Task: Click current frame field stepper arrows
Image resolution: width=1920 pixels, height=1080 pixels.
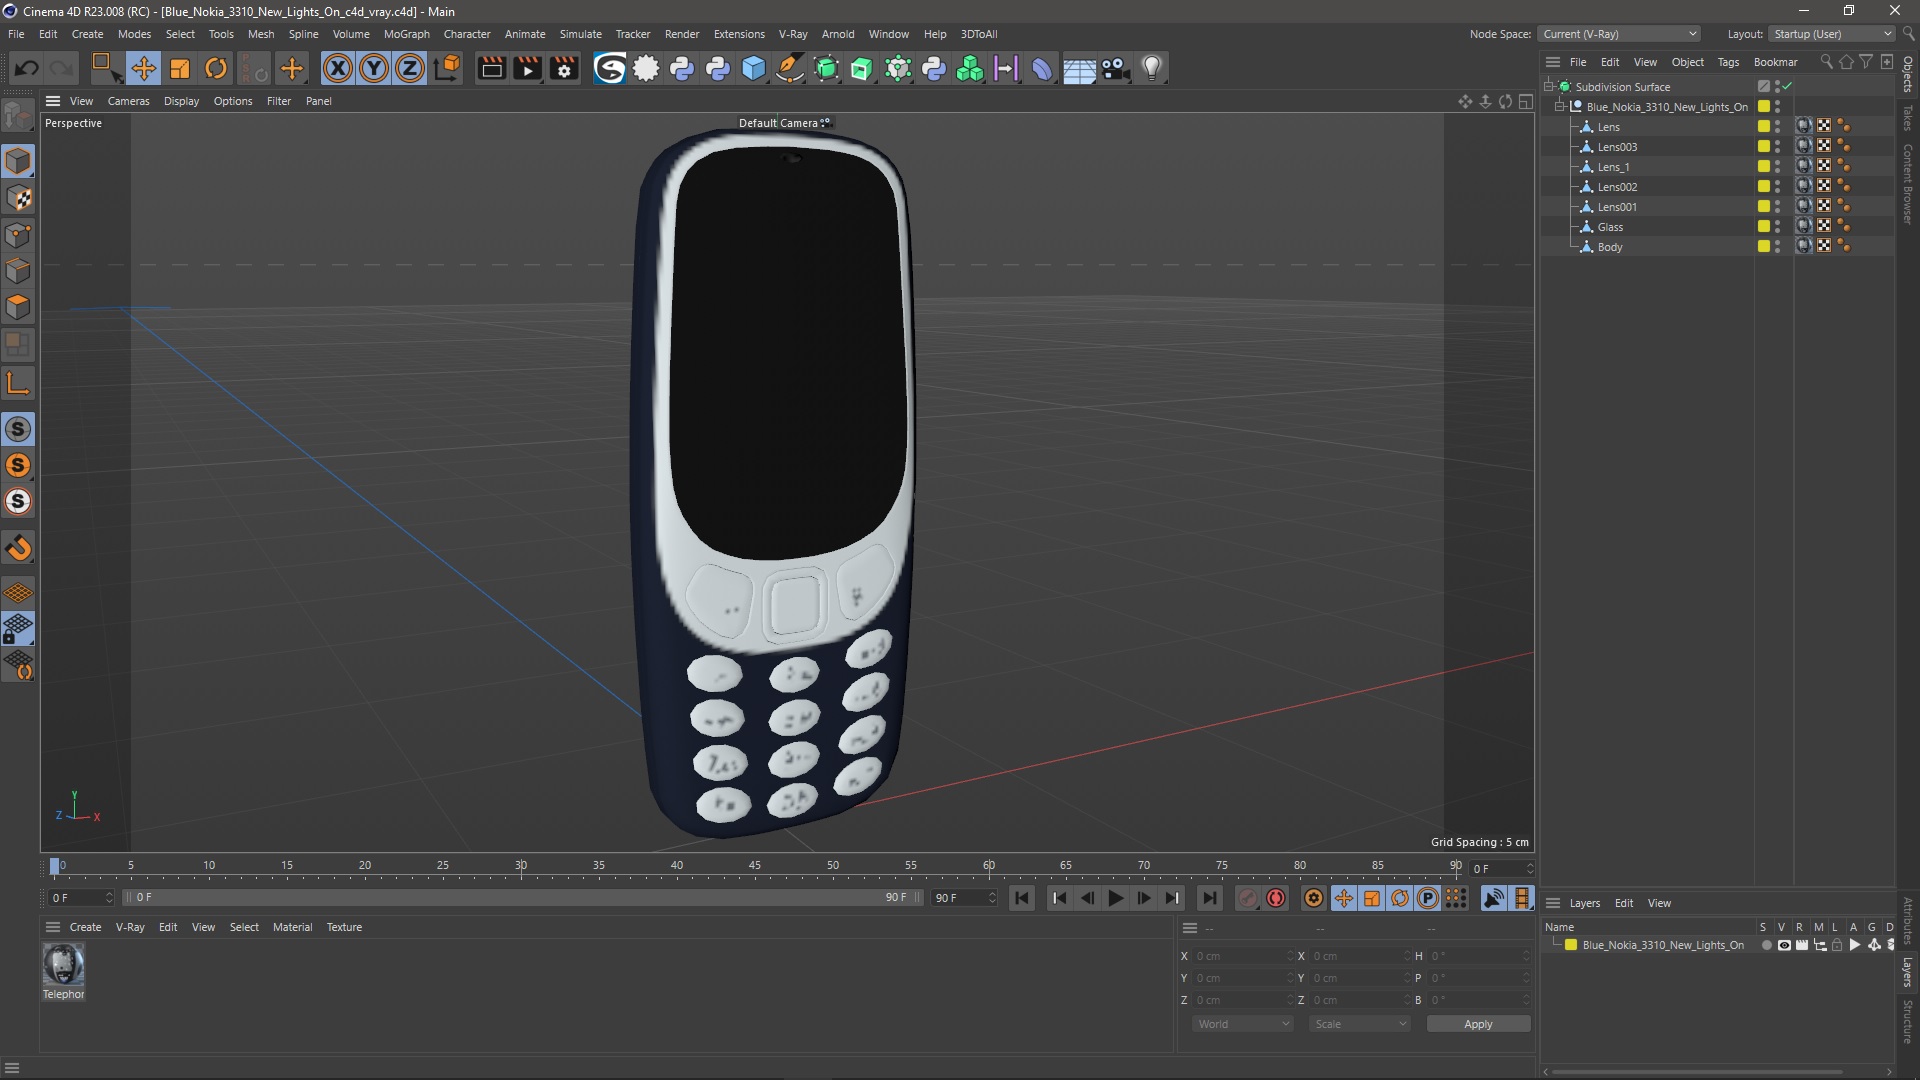Action: [1529, 868]
